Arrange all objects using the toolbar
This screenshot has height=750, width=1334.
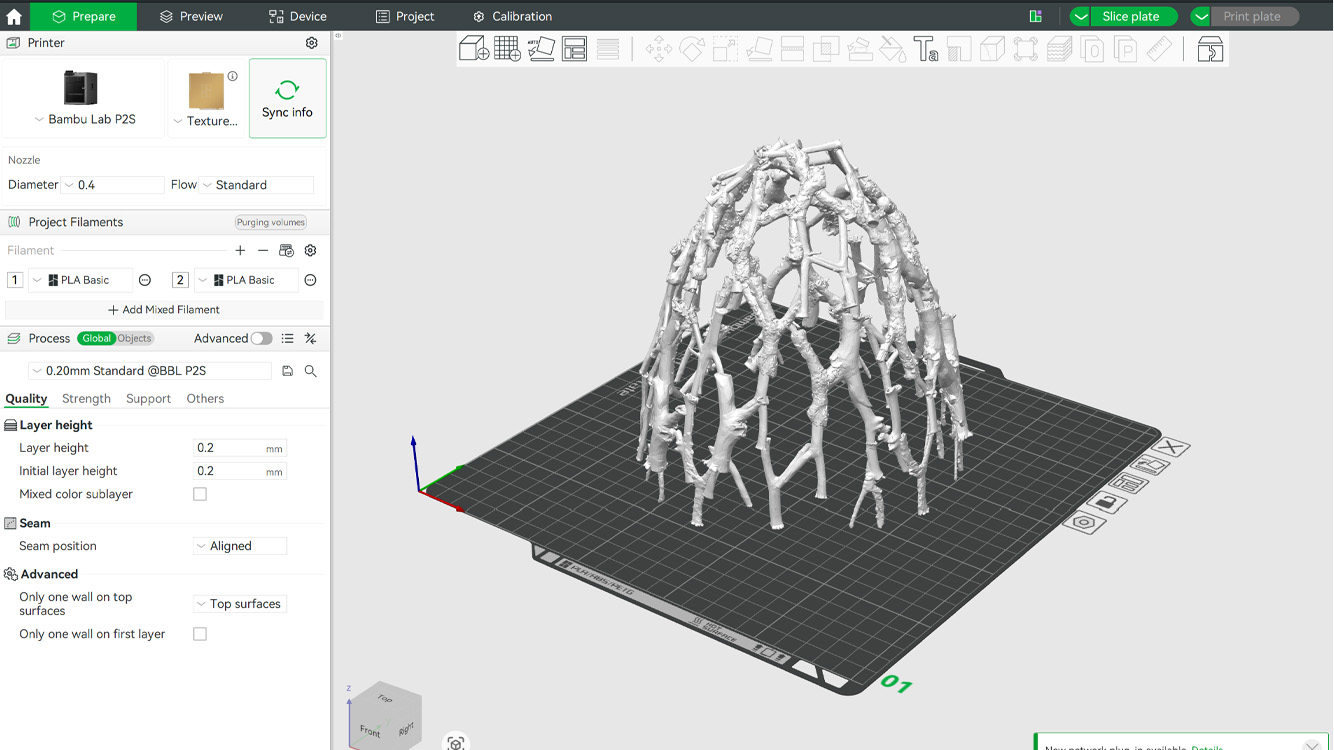tap(574, 49)
